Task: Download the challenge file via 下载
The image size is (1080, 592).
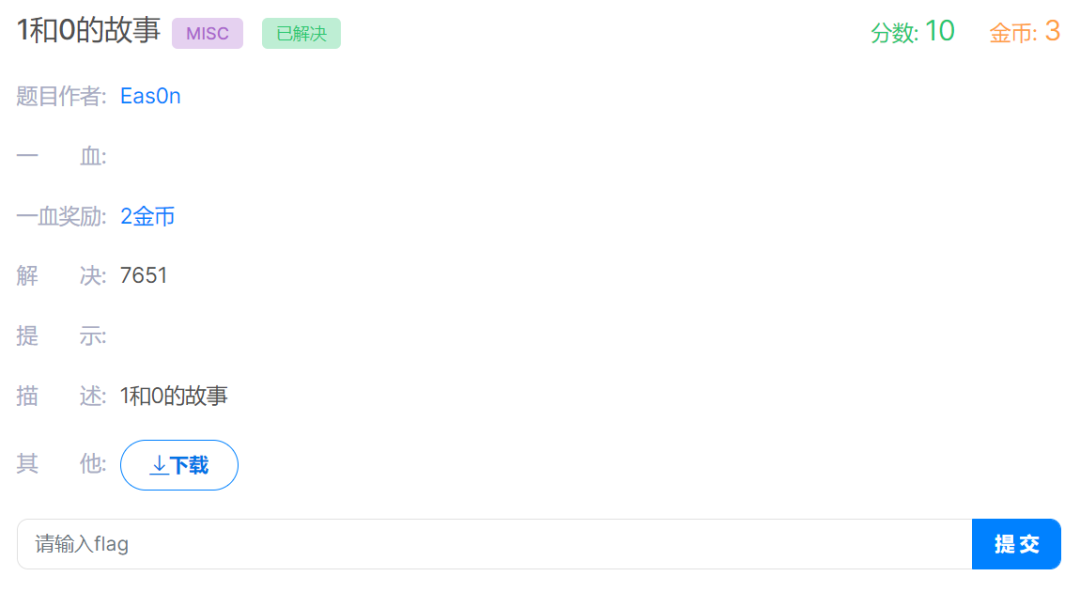Action: coord(179,465)
